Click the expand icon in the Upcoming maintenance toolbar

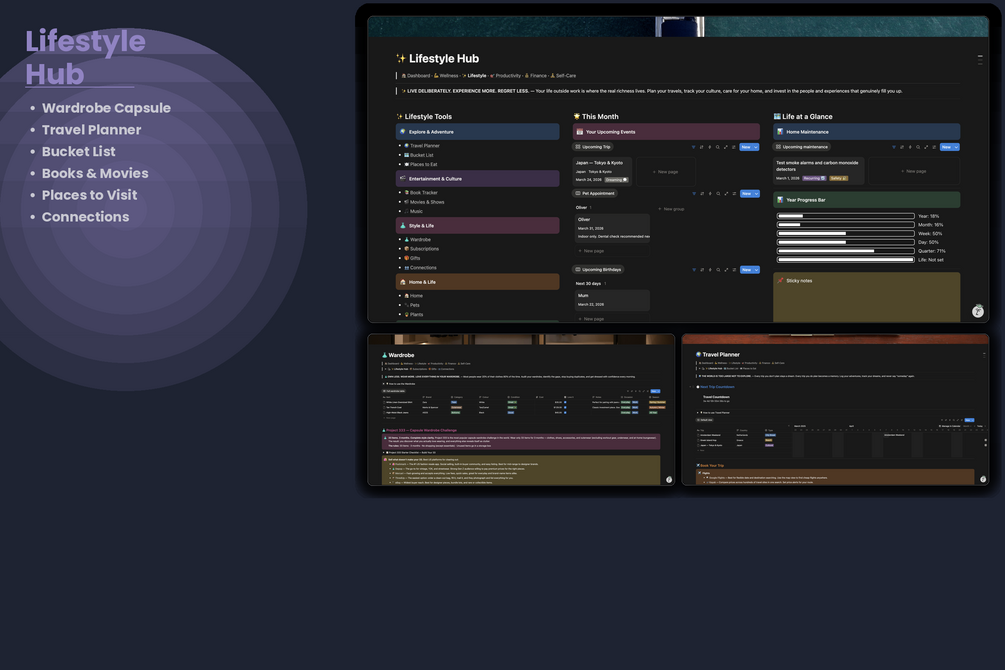926,147
